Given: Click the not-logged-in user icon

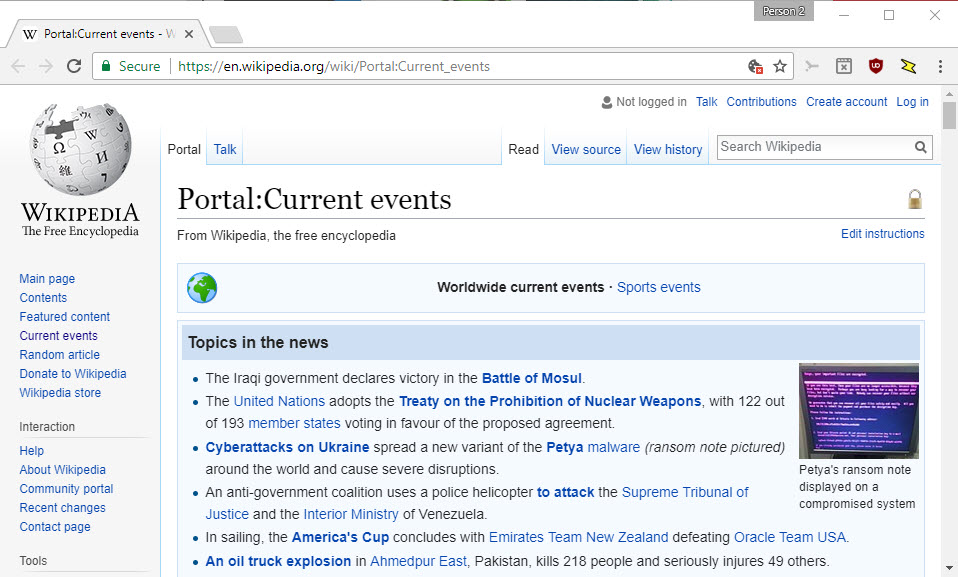Looking at the screenshot, I should point(607,102).
